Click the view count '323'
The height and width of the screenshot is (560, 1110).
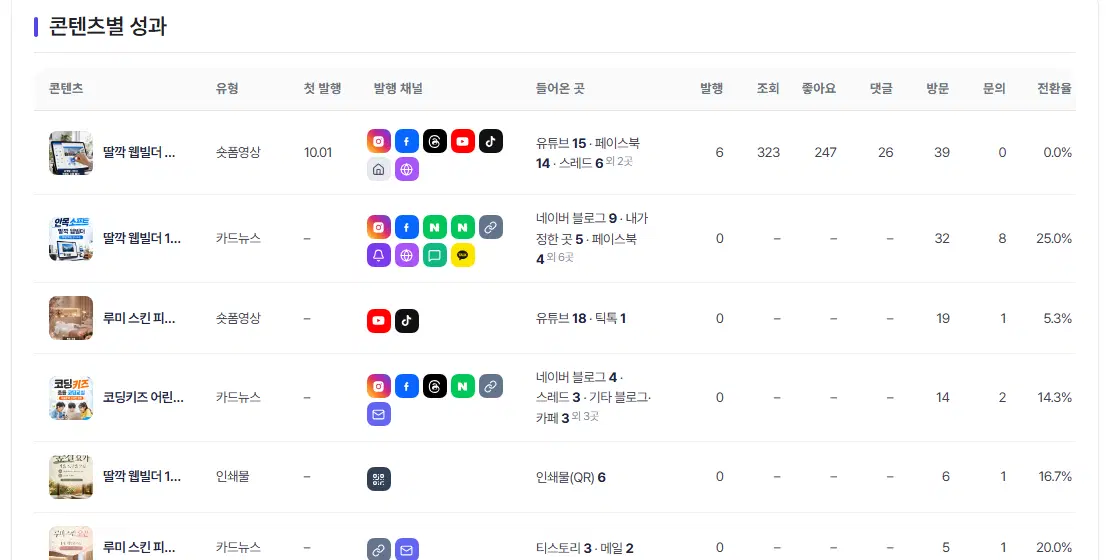(768, 152)
